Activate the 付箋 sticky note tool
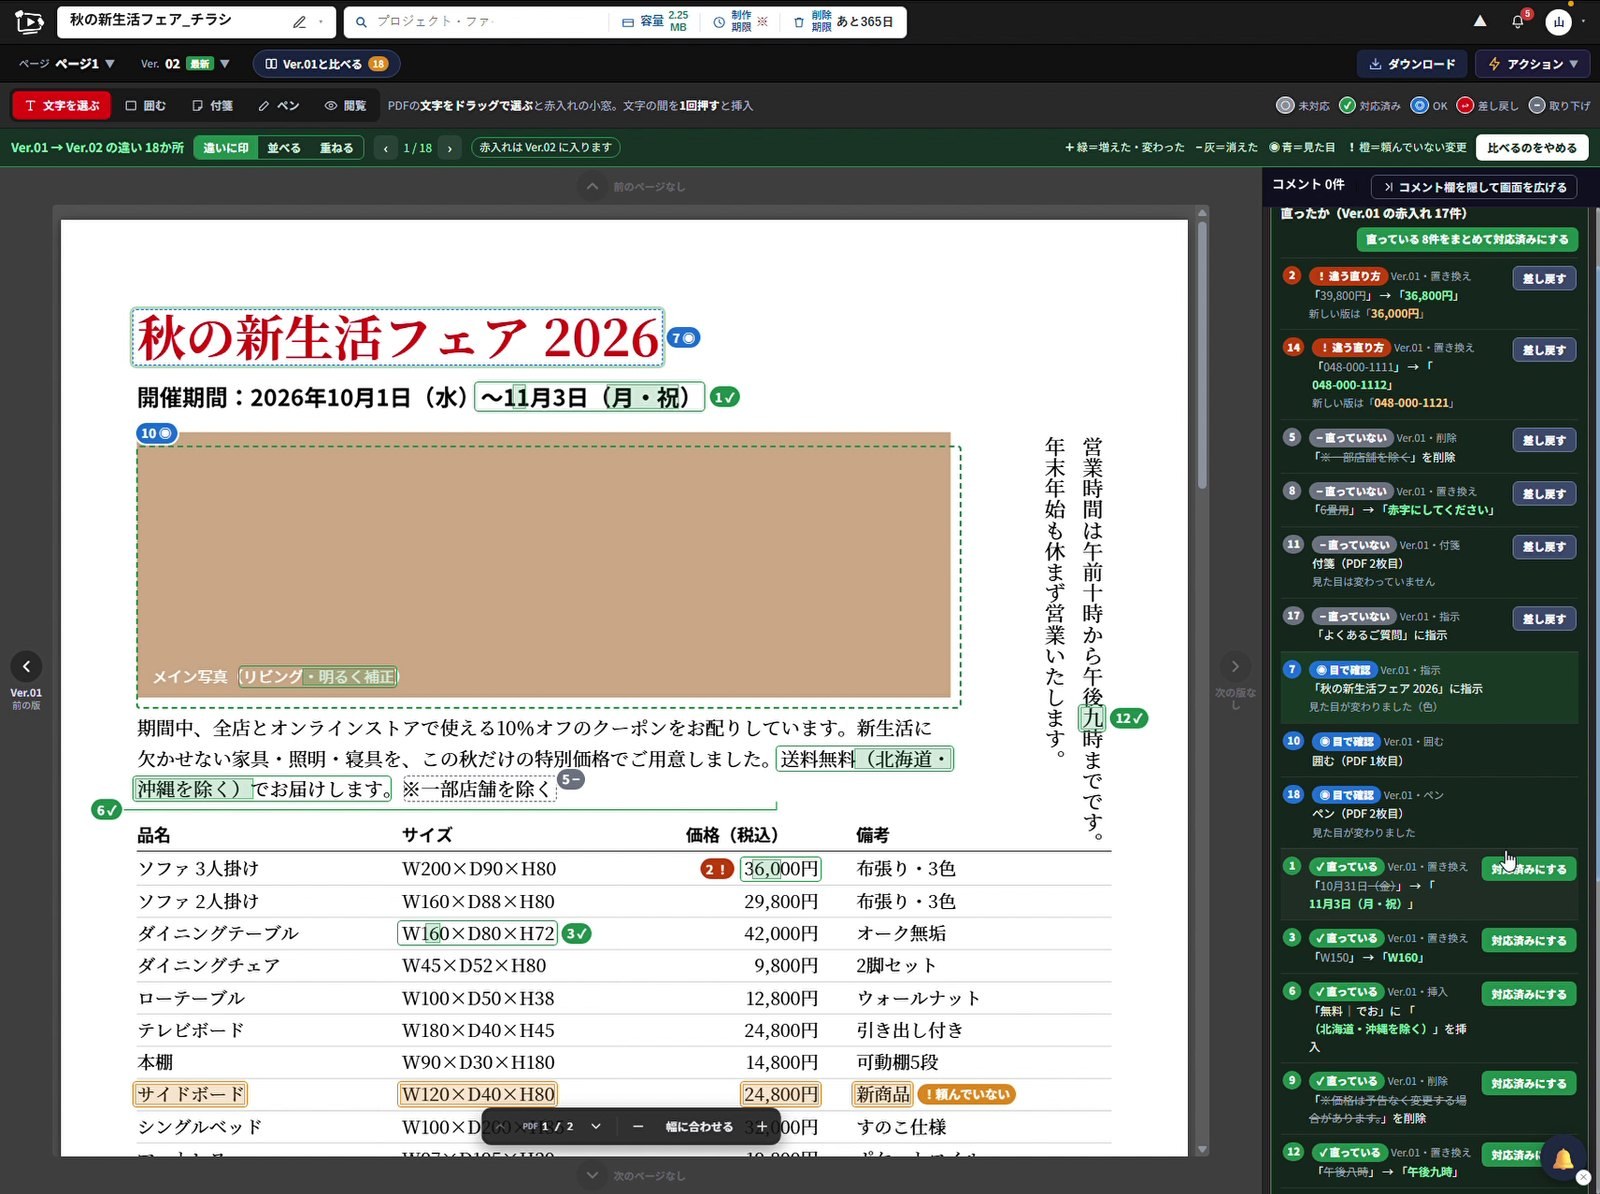This screenshot has width=1600, height=1194. [x=212, y=105]
